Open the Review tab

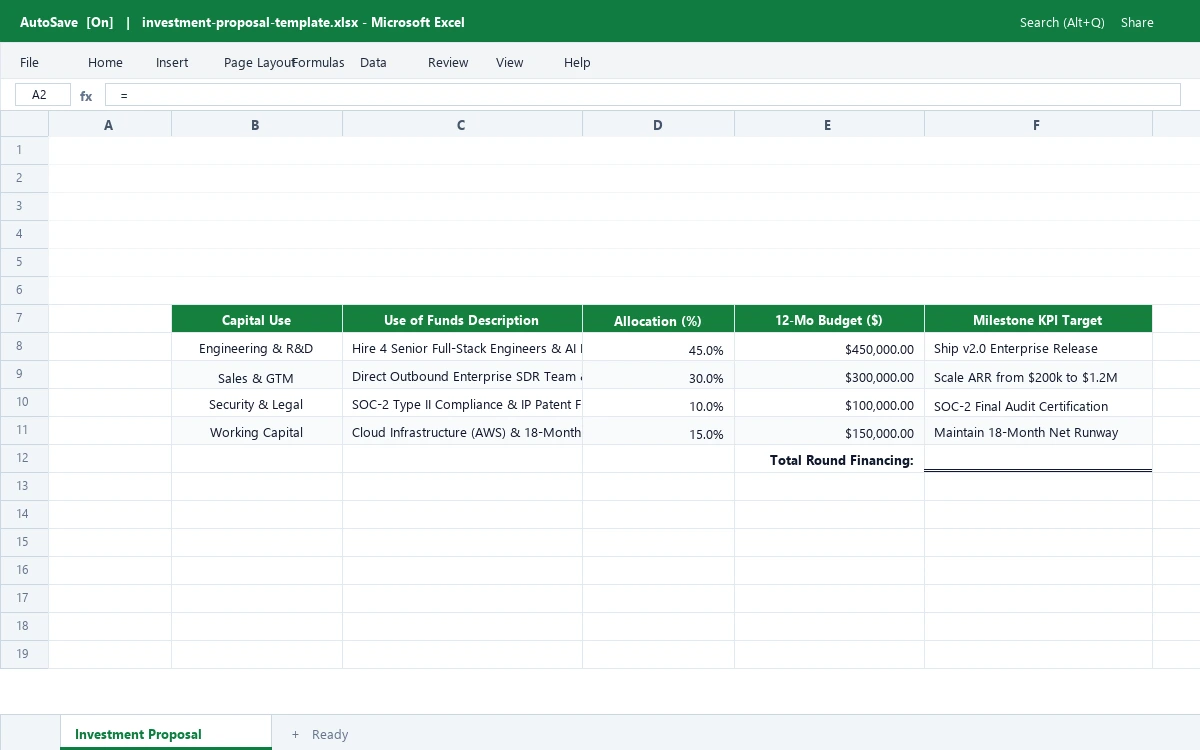coord(448,62)
